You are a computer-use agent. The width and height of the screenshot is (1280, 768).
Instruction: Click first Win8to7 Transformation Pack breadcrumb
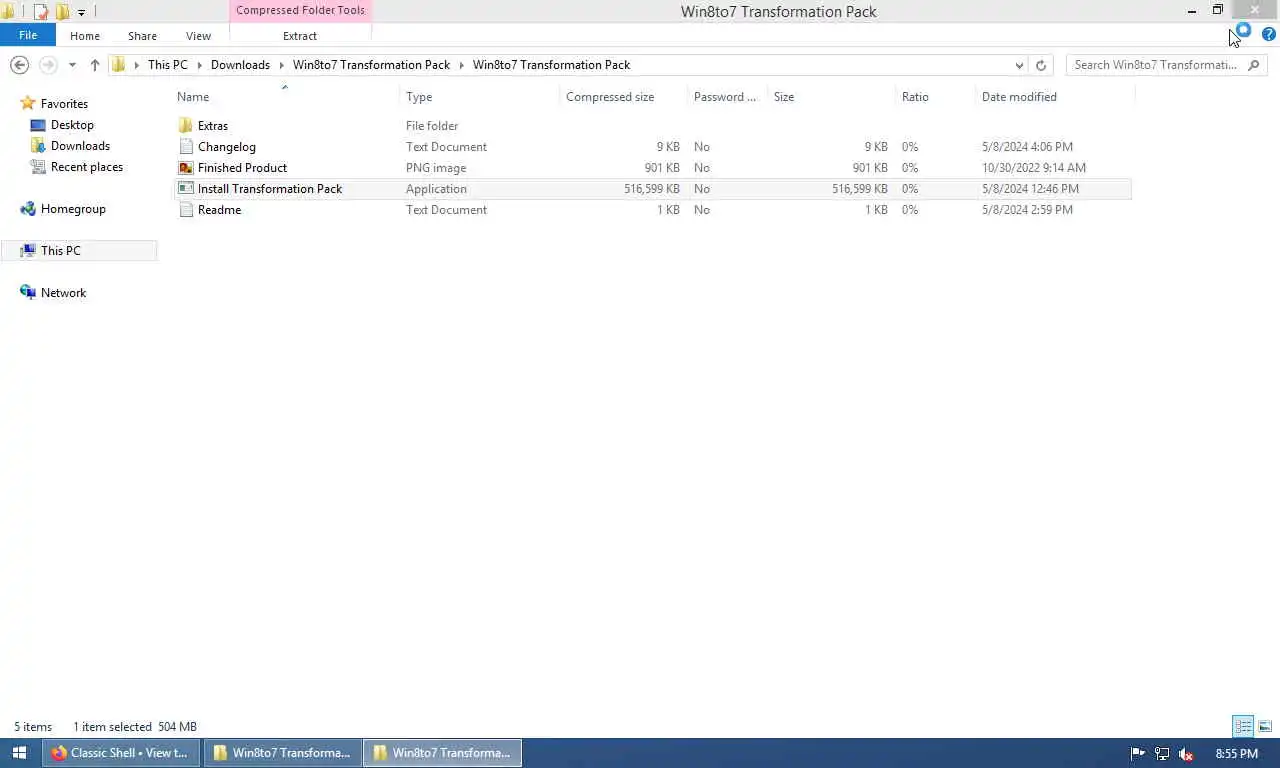click(371, 65)
